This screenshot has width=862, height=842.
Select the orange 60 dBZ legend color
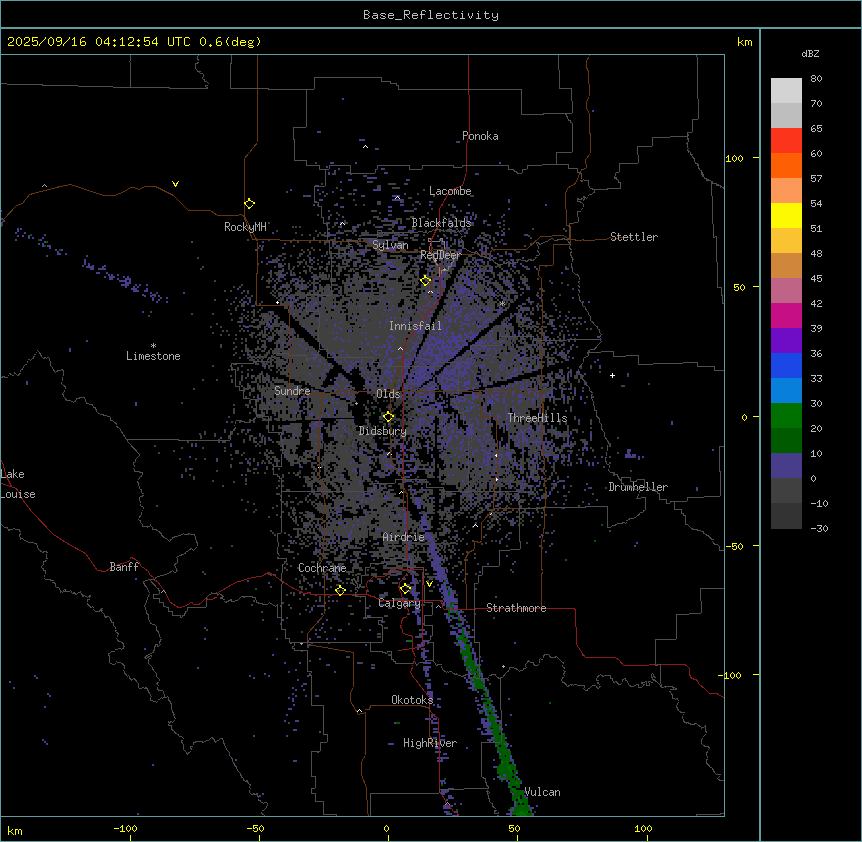tap(786, 165)
